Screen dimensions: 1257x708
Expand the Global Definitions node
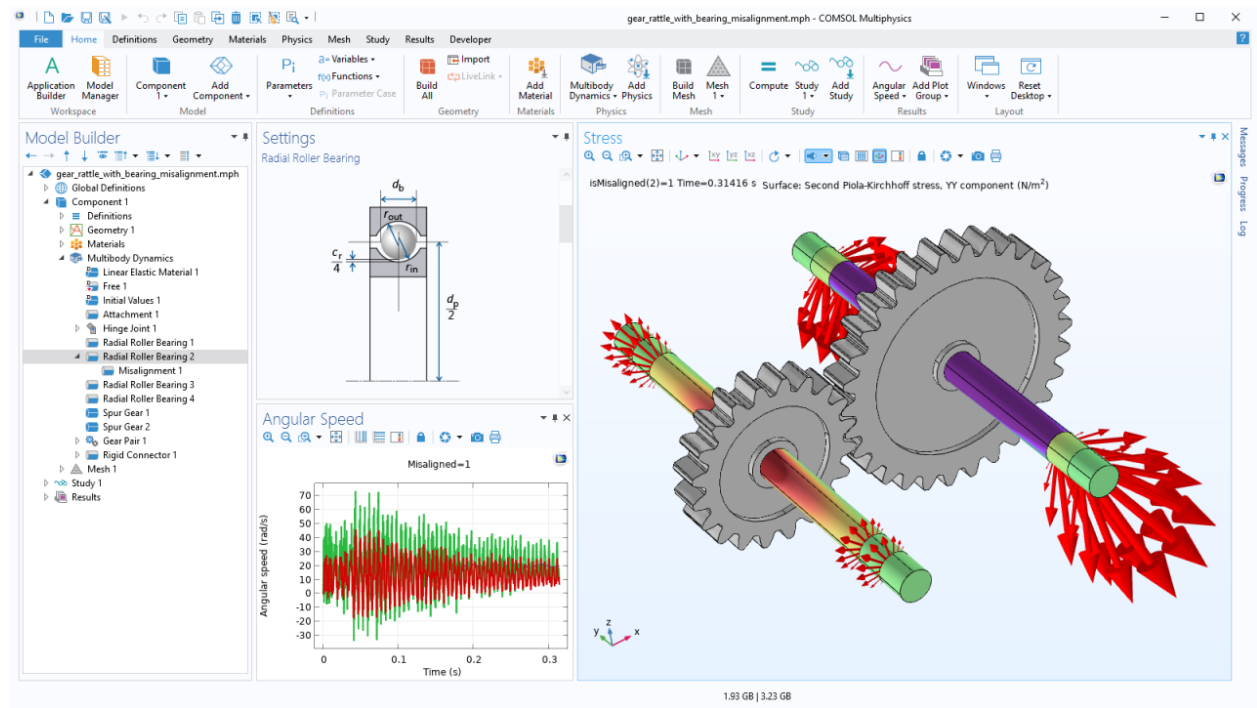point(46,188)
